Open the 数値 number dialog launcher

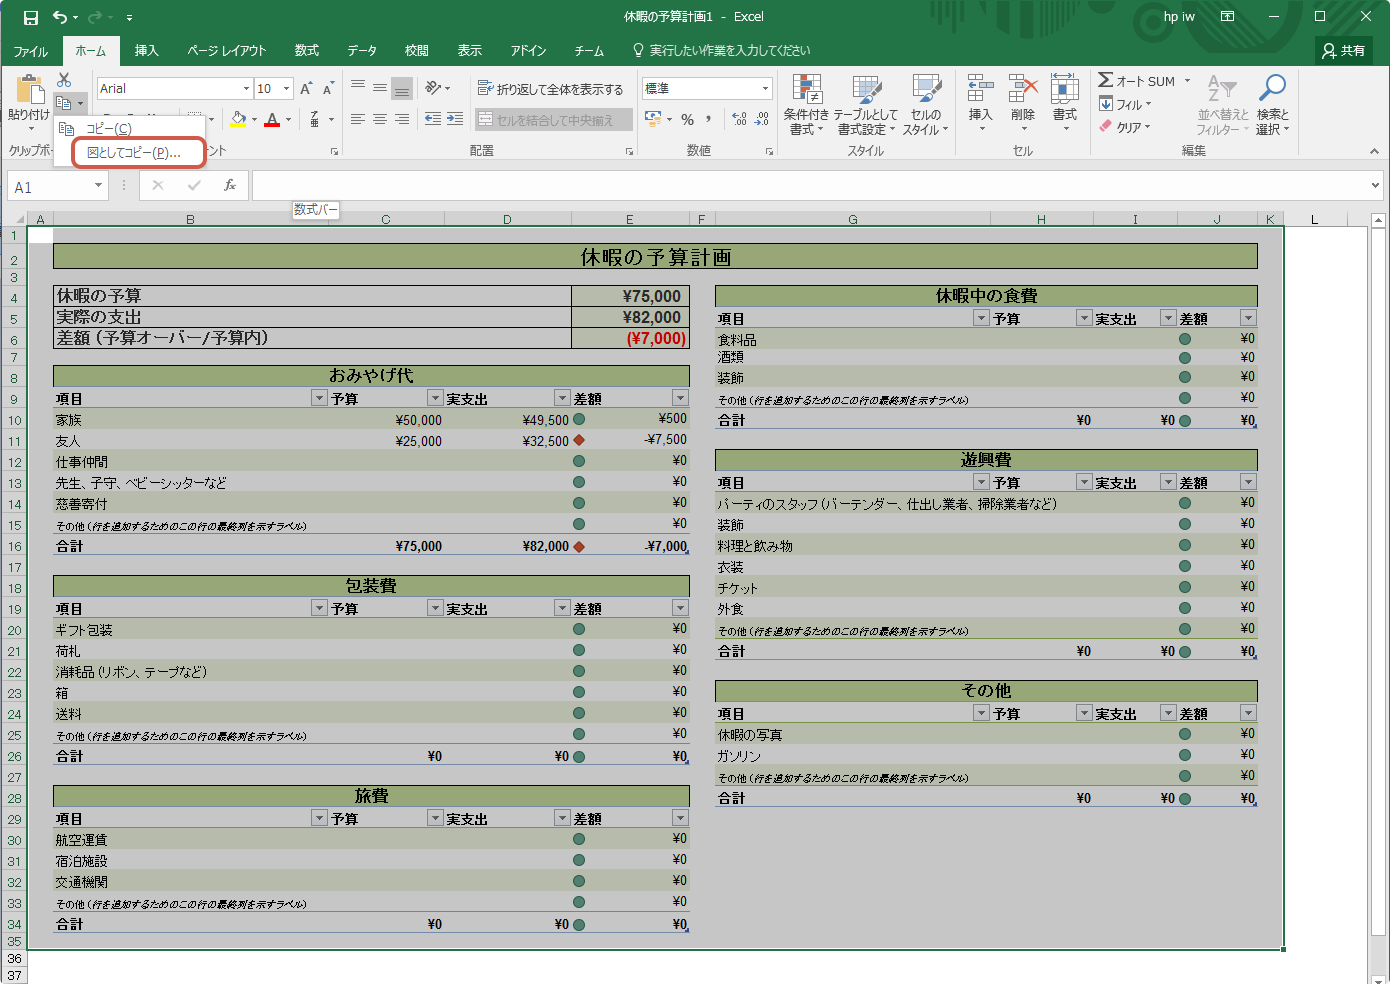point(769,151)
